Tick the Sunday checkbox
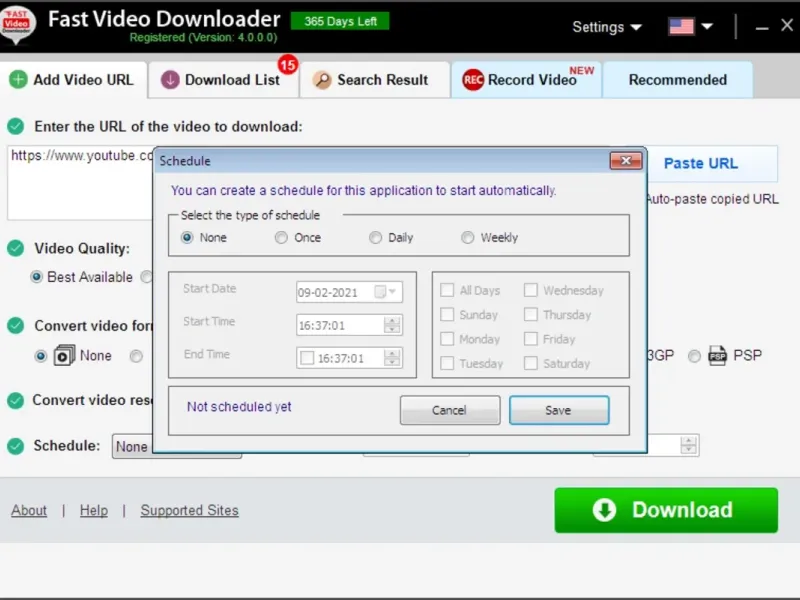Screen dimensions: 800x600 point(447,314)
